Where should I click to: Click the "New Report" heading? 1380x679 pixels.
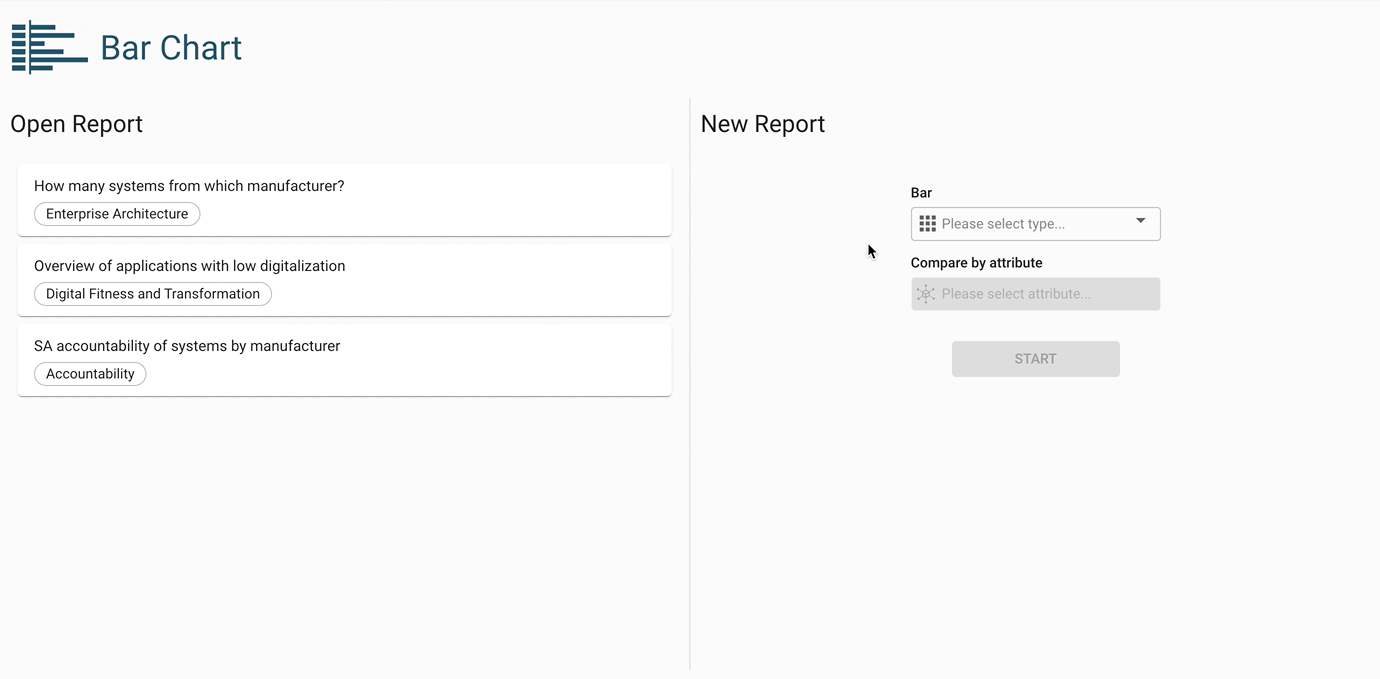pos(762,124)
